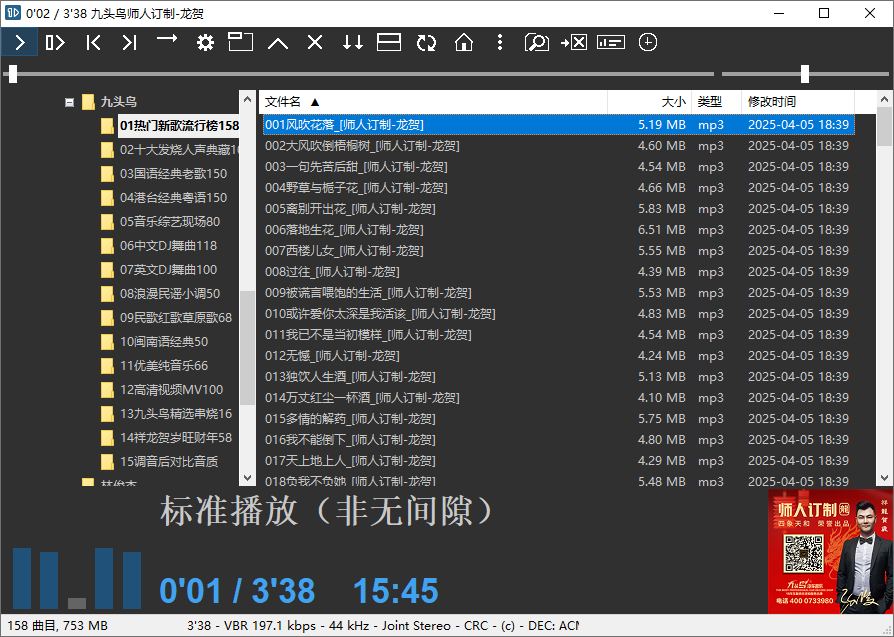Sort files by the 大小 column header
This screenshot has height=637, width=894.
(674, 102)
